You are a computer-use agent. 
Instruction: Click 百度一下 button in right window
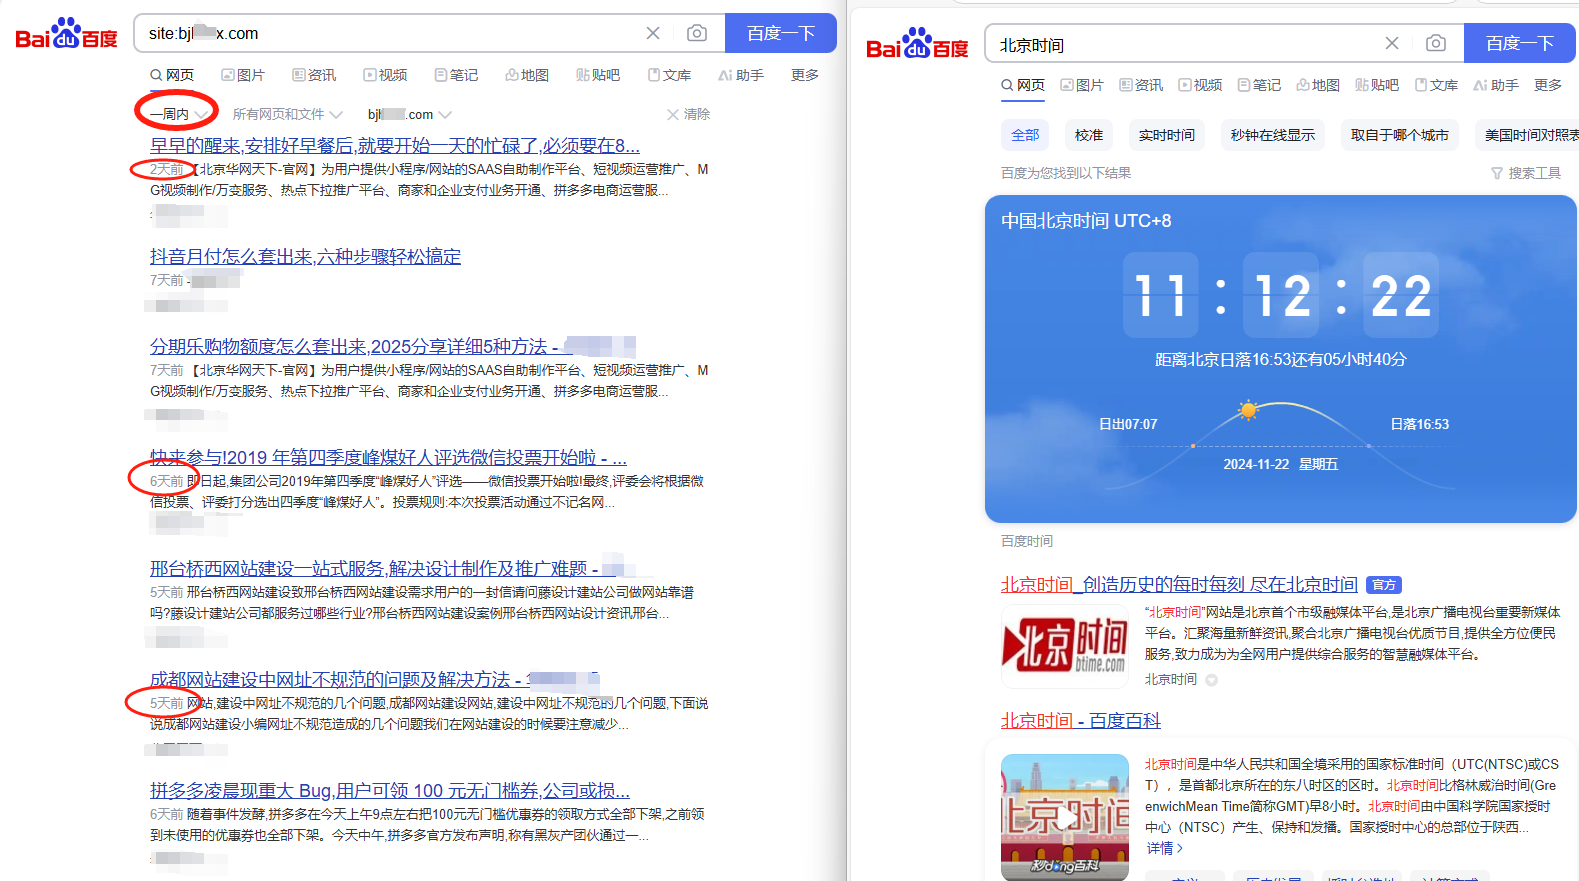tap(1520, 43)
